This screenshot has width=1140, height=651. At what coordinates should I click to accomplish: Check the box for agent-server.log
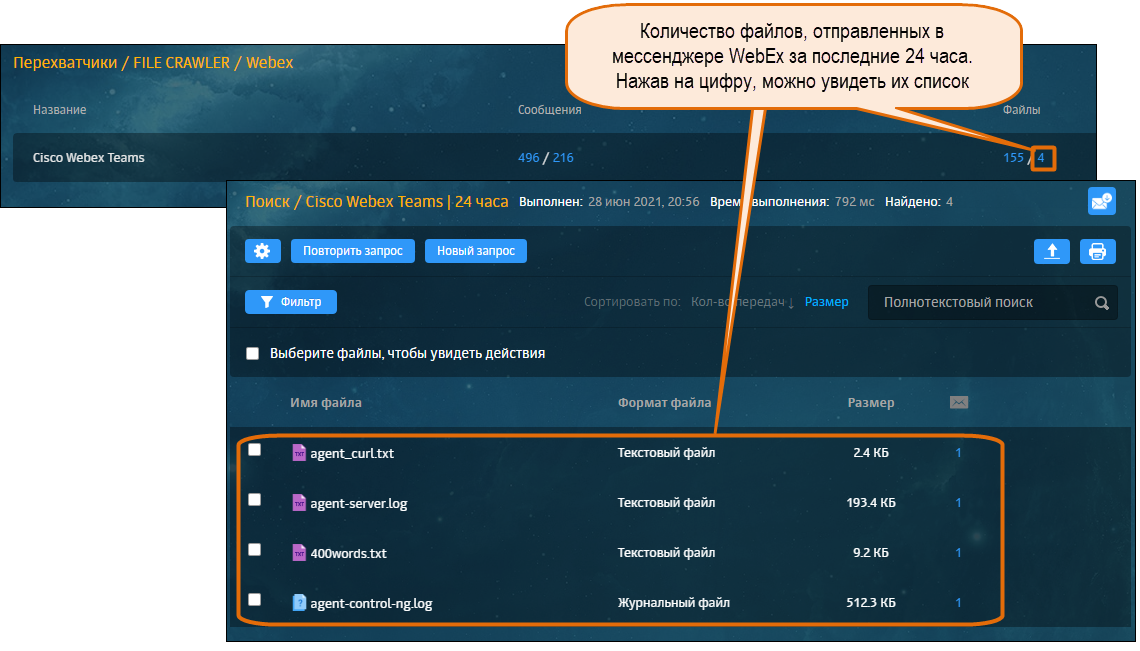(x=254, y=500)
